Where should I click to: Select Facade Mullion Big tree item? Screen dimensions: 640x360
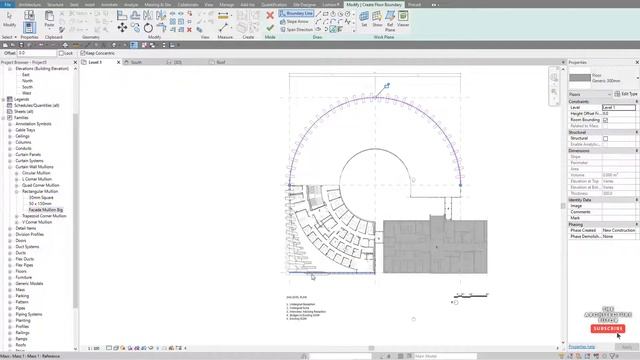point(46,210)
